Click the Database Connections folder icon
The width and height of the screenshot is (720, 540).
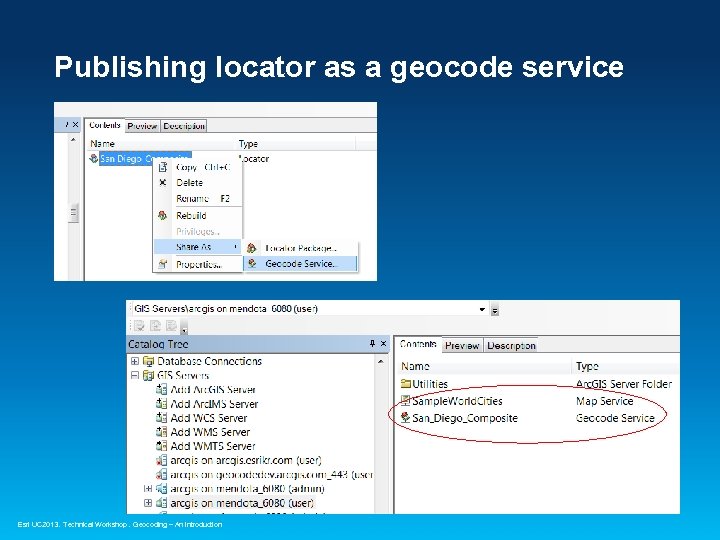coord(148,361)
